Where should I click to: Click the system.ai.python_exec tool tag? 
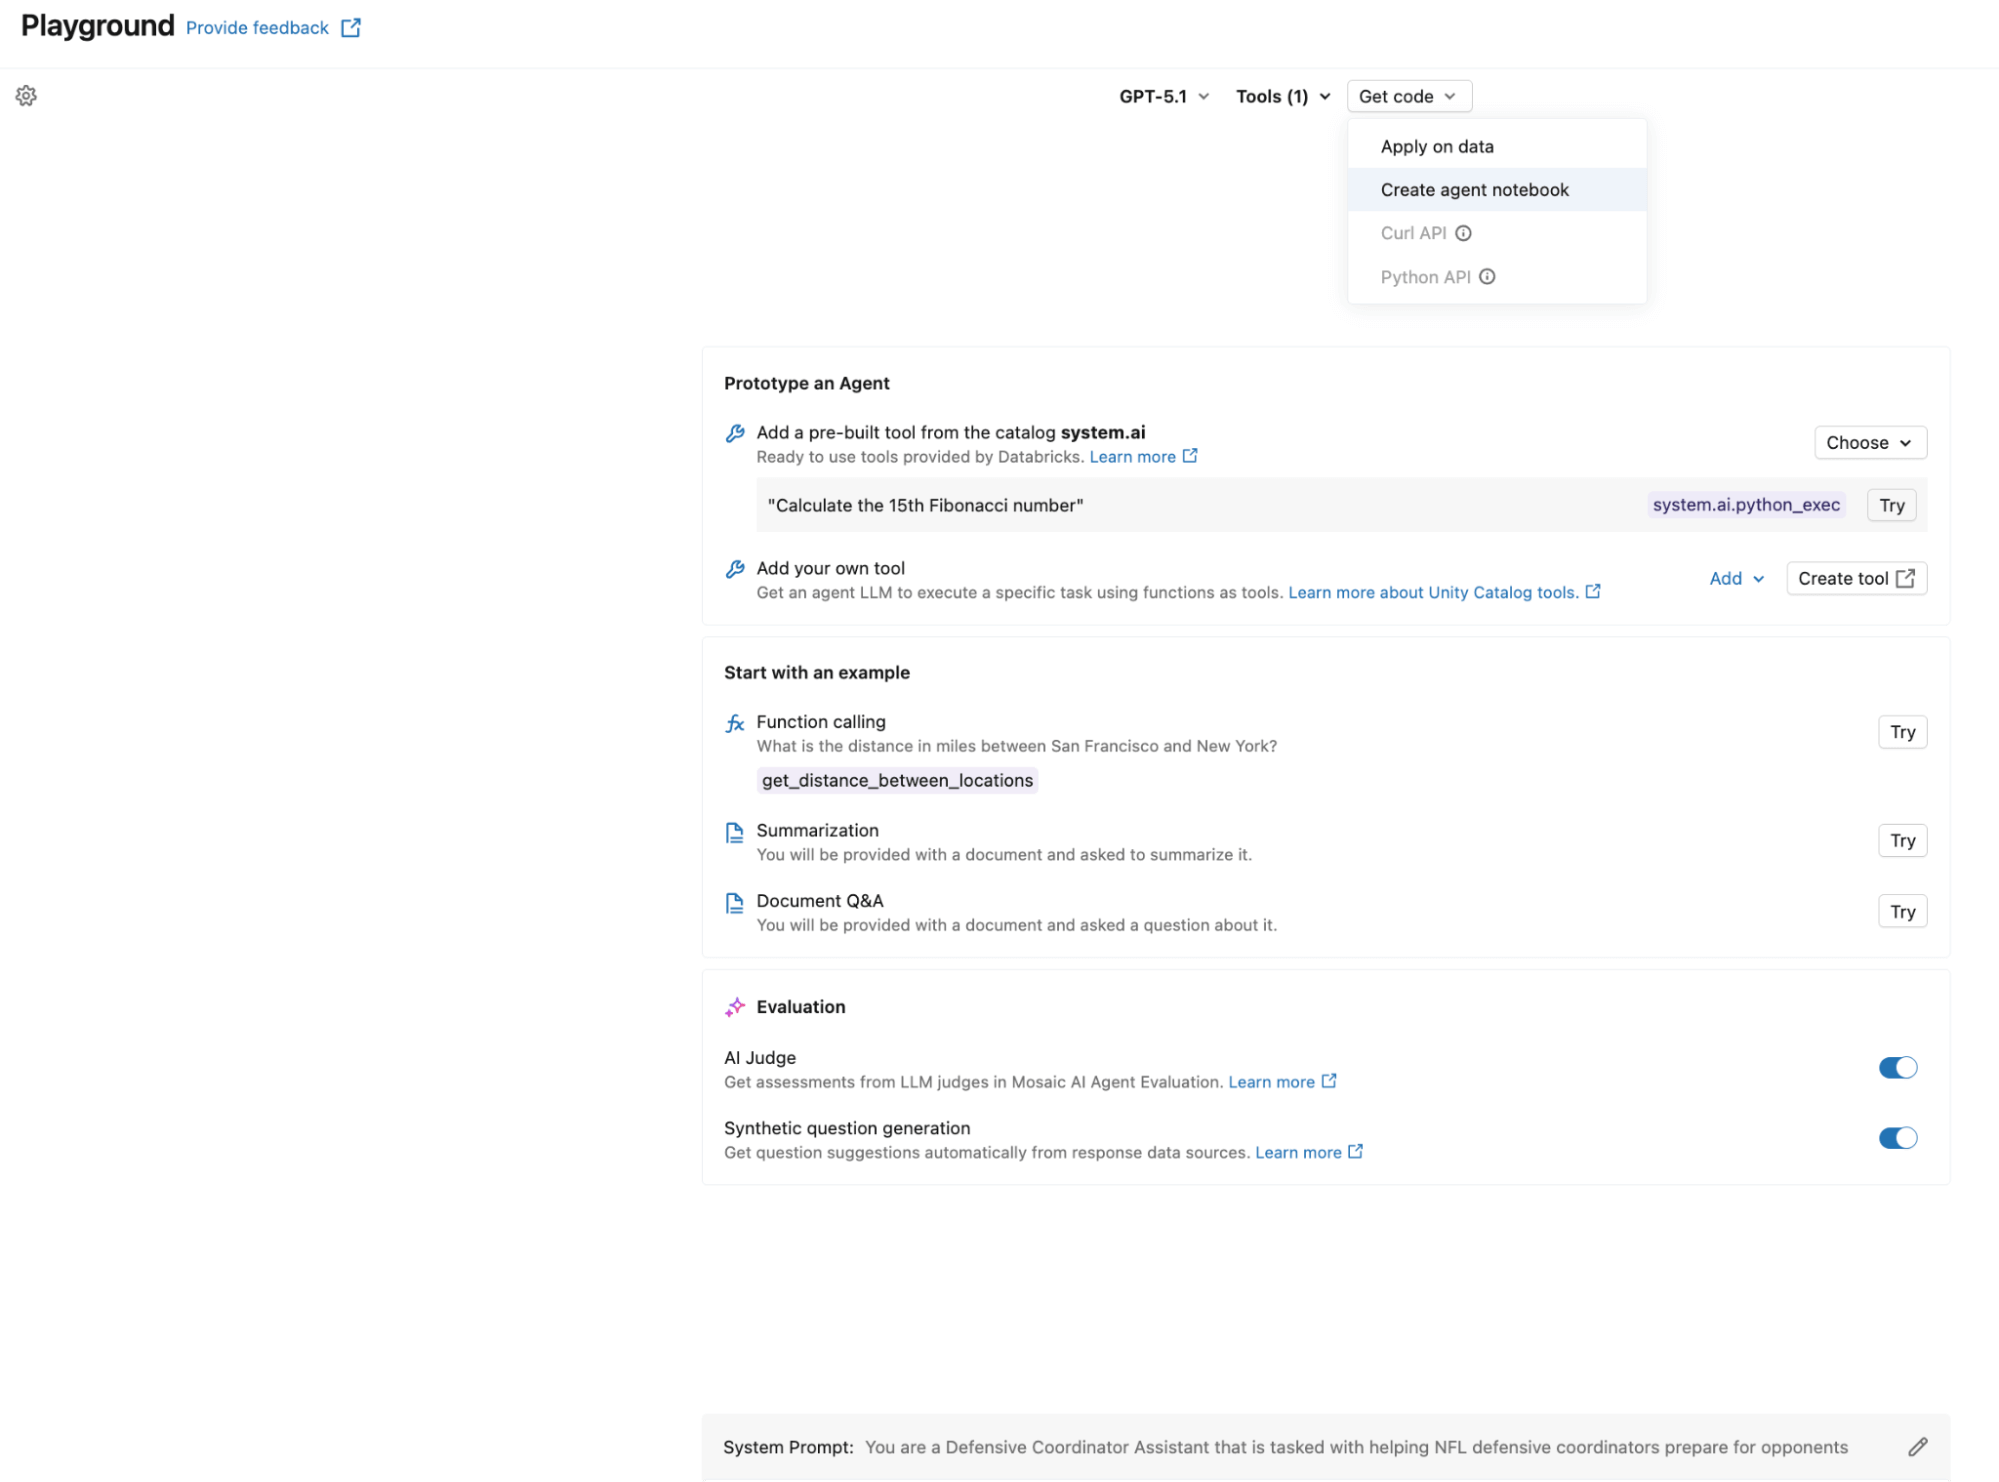pos(1745,505)
